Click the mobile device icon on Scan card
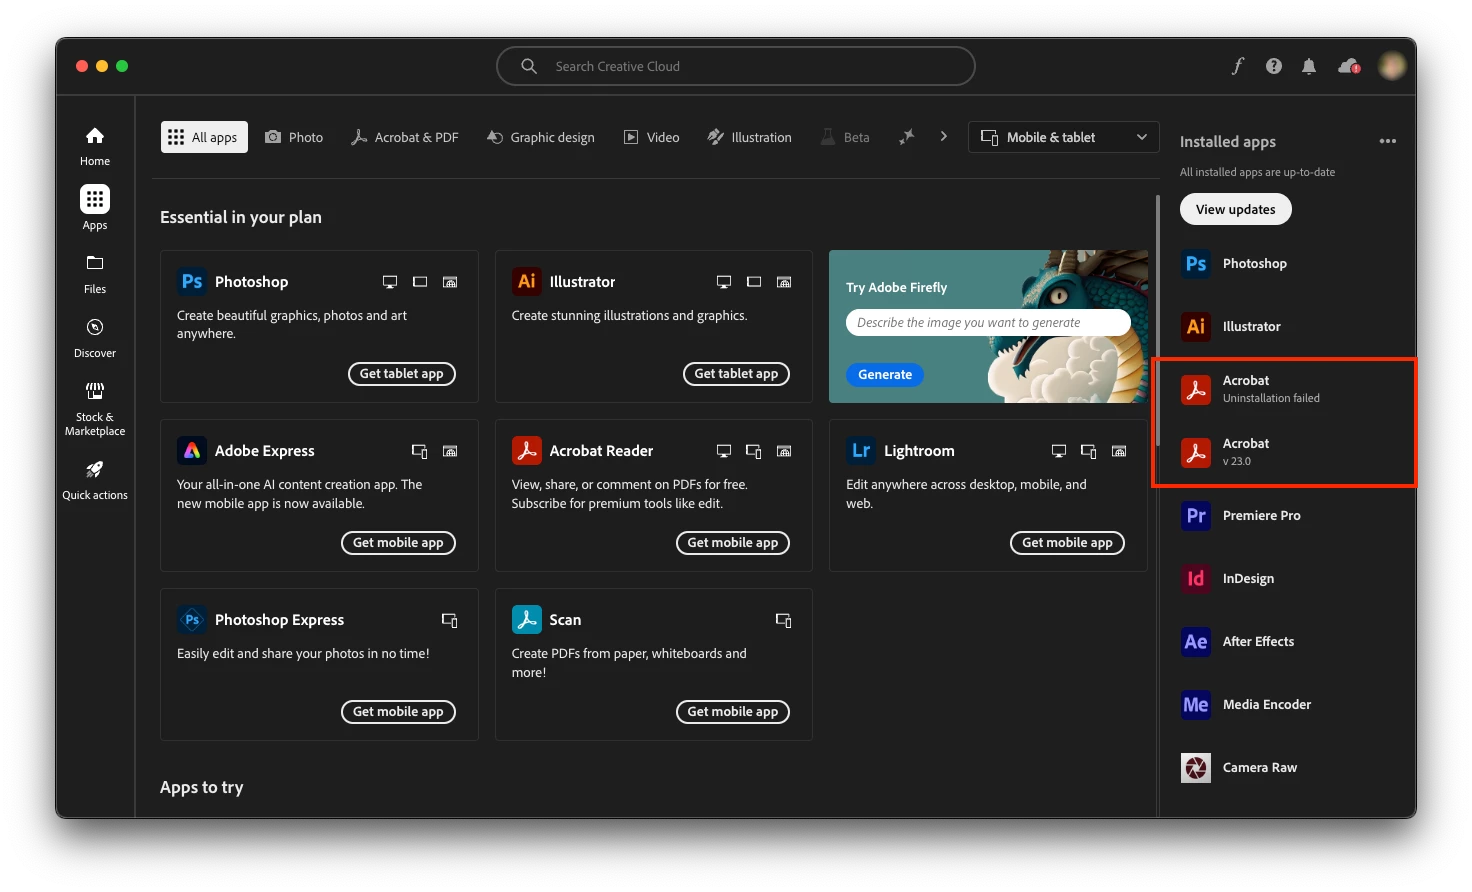Screen dimensions: 1472x892 coord(784,620)
